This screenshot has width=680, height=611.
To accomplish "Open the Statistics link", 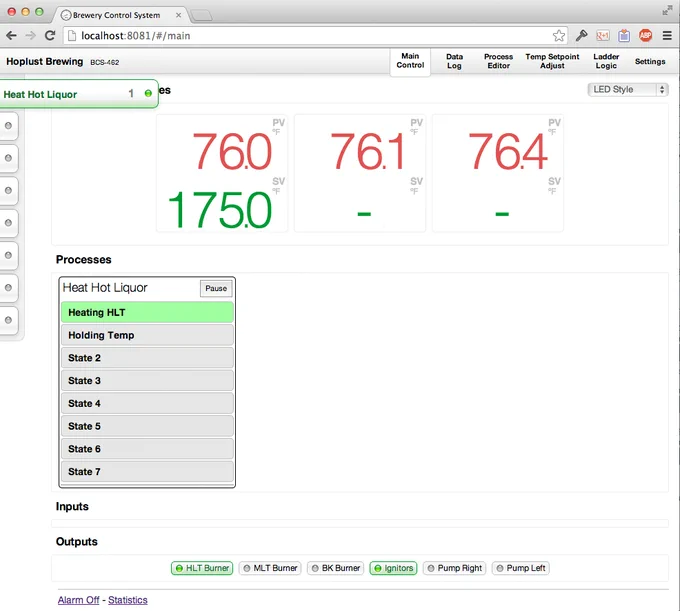I will (x=128, y=600).
